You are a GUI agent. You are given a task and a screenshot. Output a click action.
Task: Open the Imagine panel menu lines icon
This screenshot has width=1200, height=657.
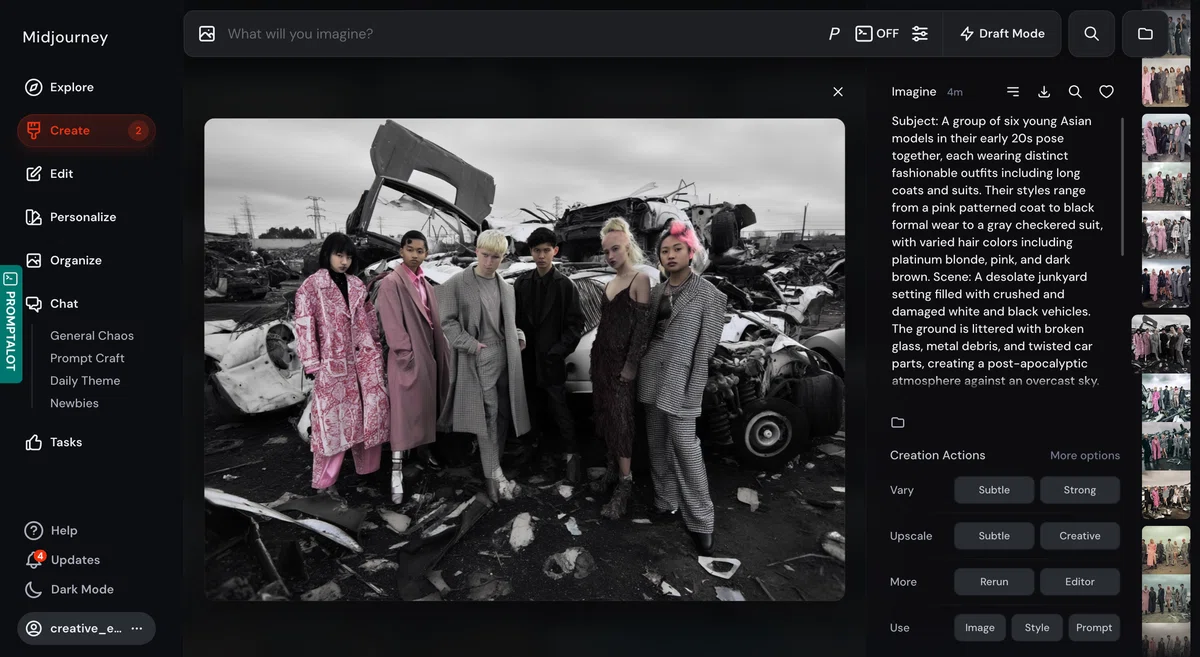(x=1013, y=92)
